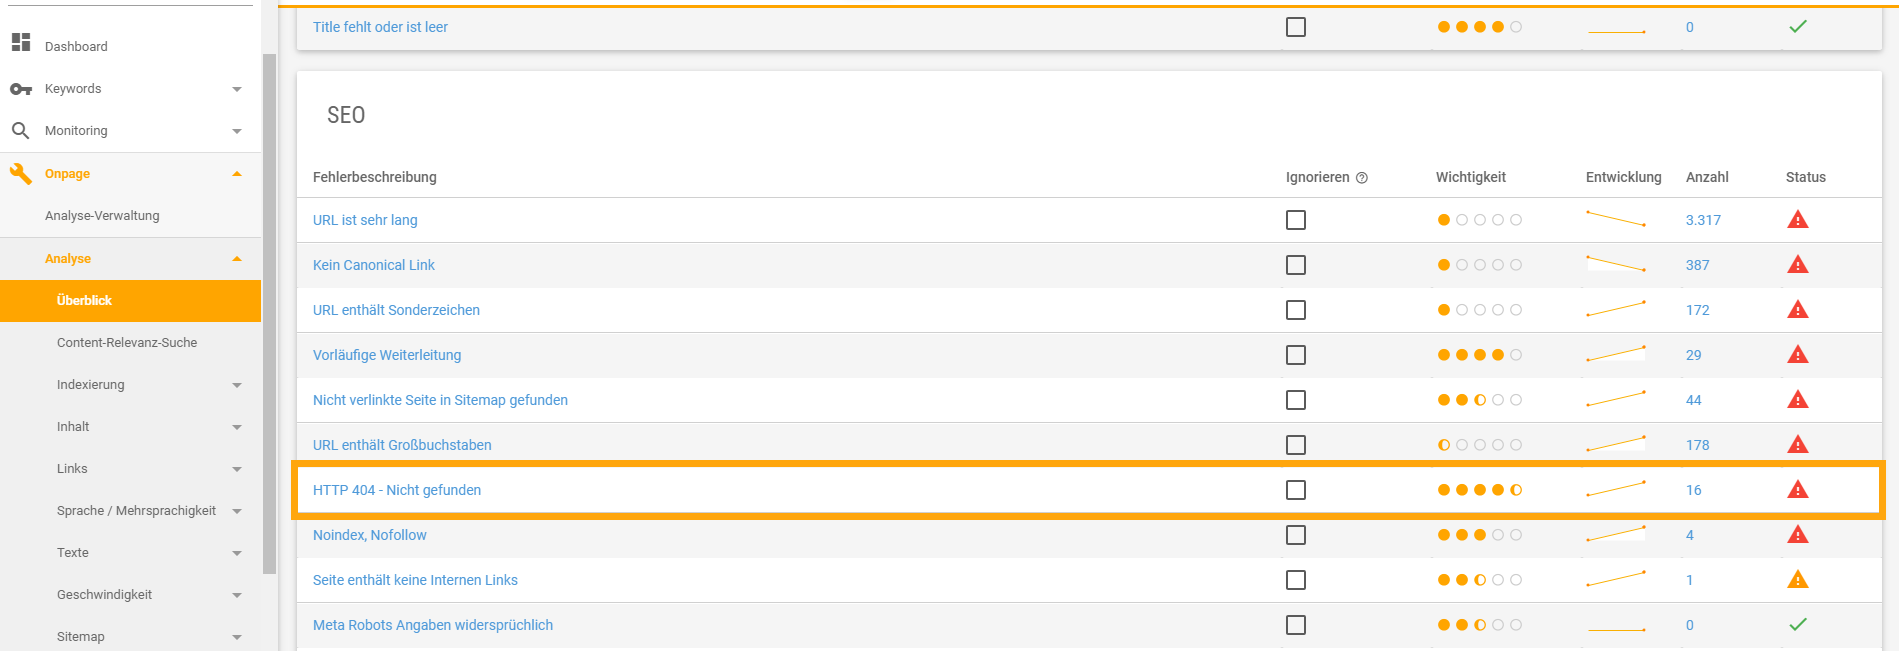Viewport: 1899px width, 651px height.
Task: Expand the Geschwindigkeit submenu arrow
Action: point(237,595)
